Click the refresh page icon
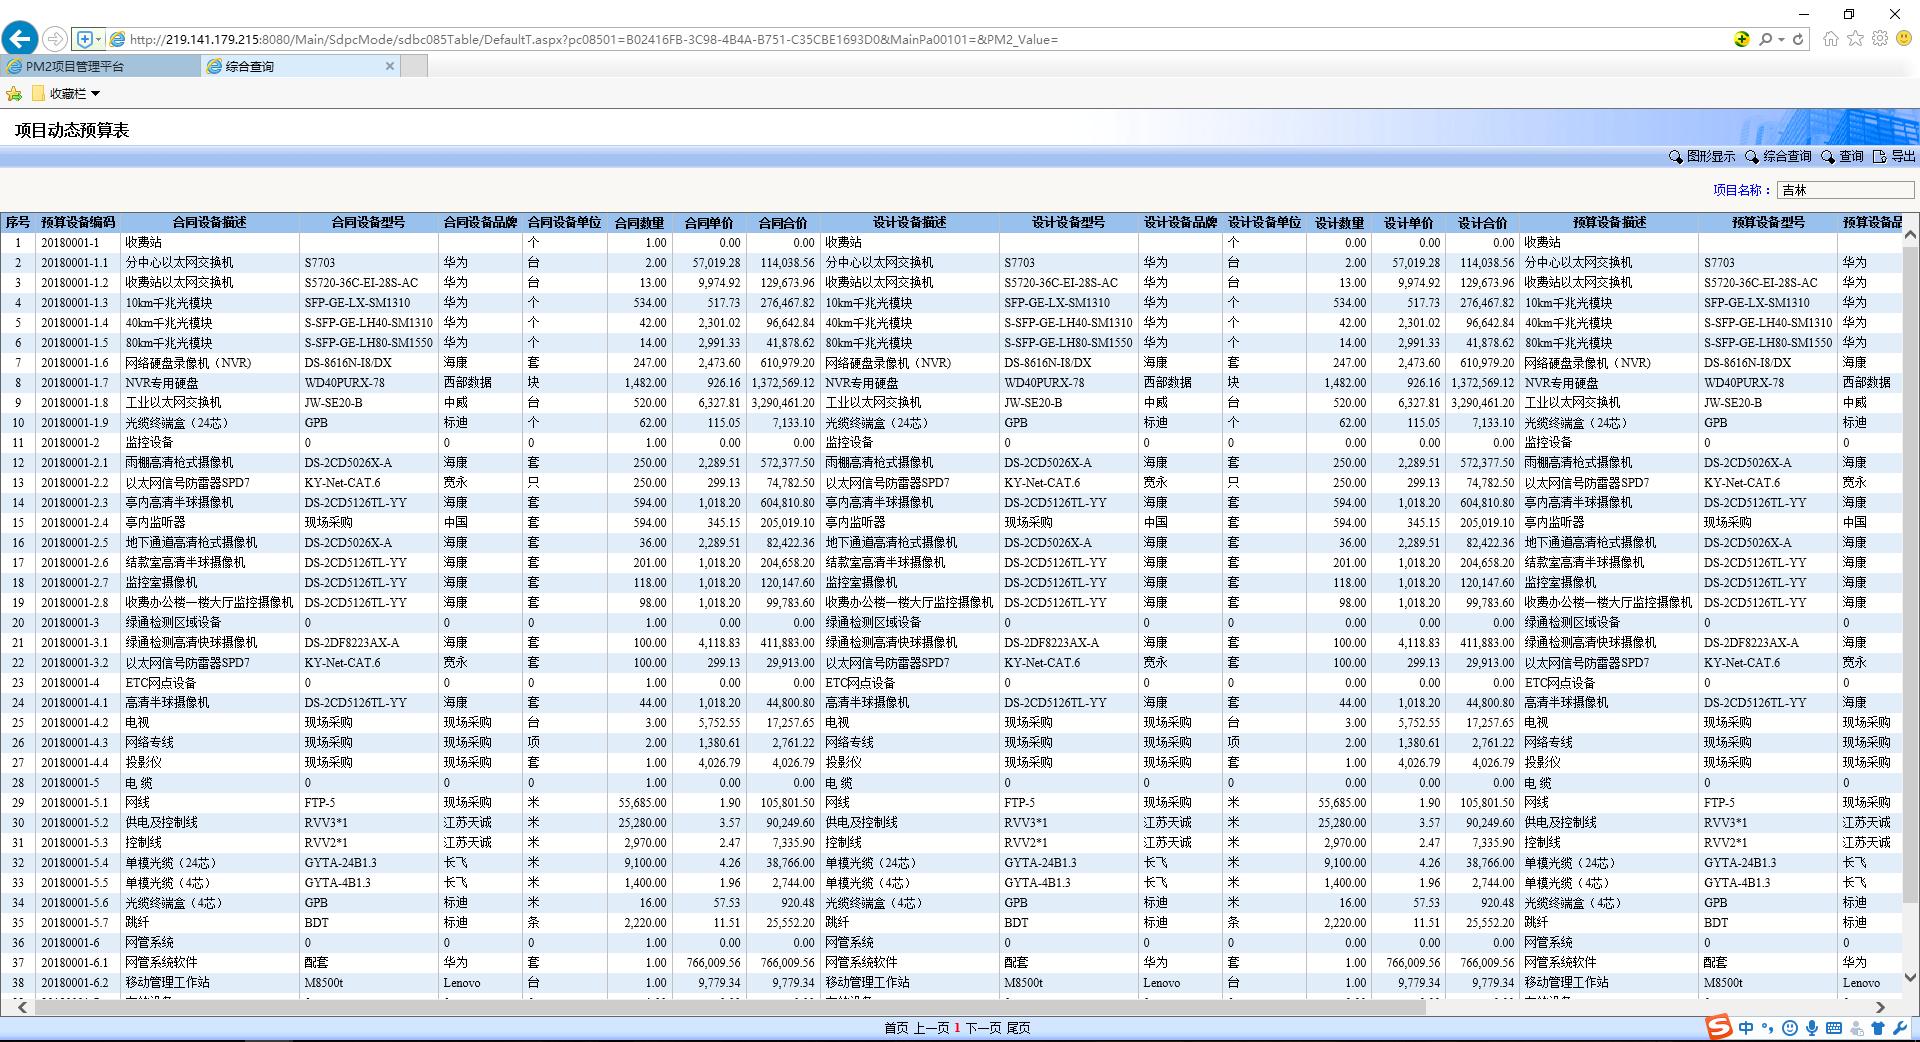The height and width of the screenshot is (1042, 1920). coord(1798,39)
